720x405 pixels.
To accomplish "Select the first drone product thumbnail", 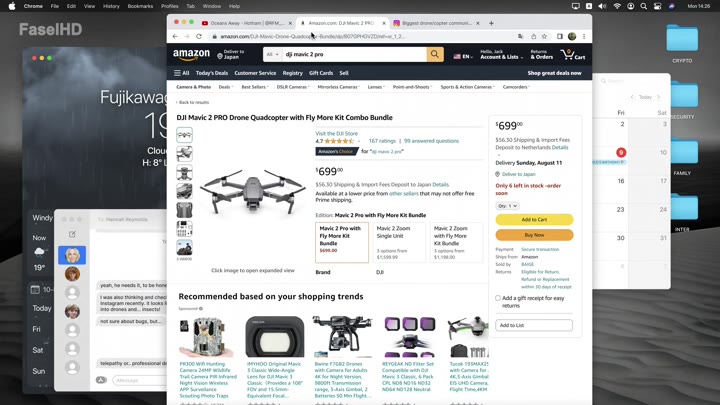I will click(184, 135).
